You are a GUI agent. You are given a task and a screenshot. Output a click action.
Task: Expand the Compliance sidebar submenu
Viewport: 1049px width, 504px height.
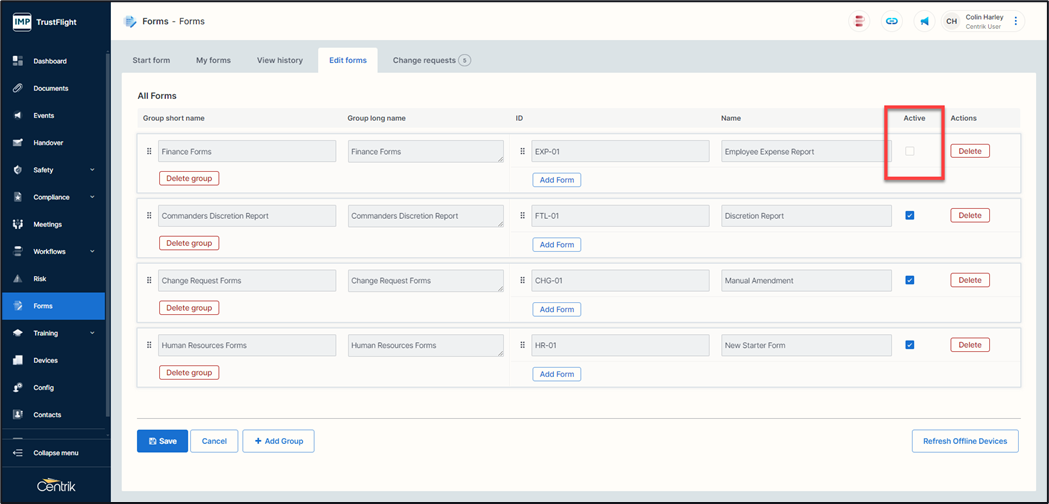click(92, 197)
